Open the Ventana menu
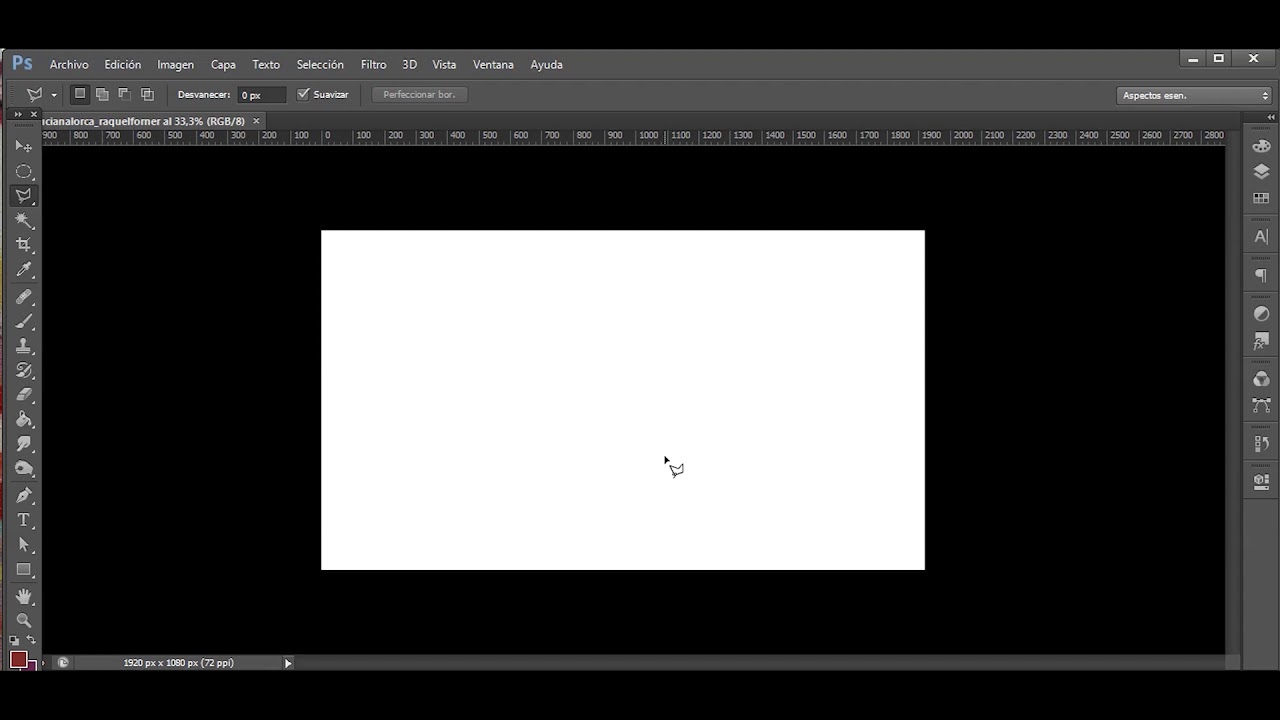This screenshot has height=720, width=1280. [493, 64]
